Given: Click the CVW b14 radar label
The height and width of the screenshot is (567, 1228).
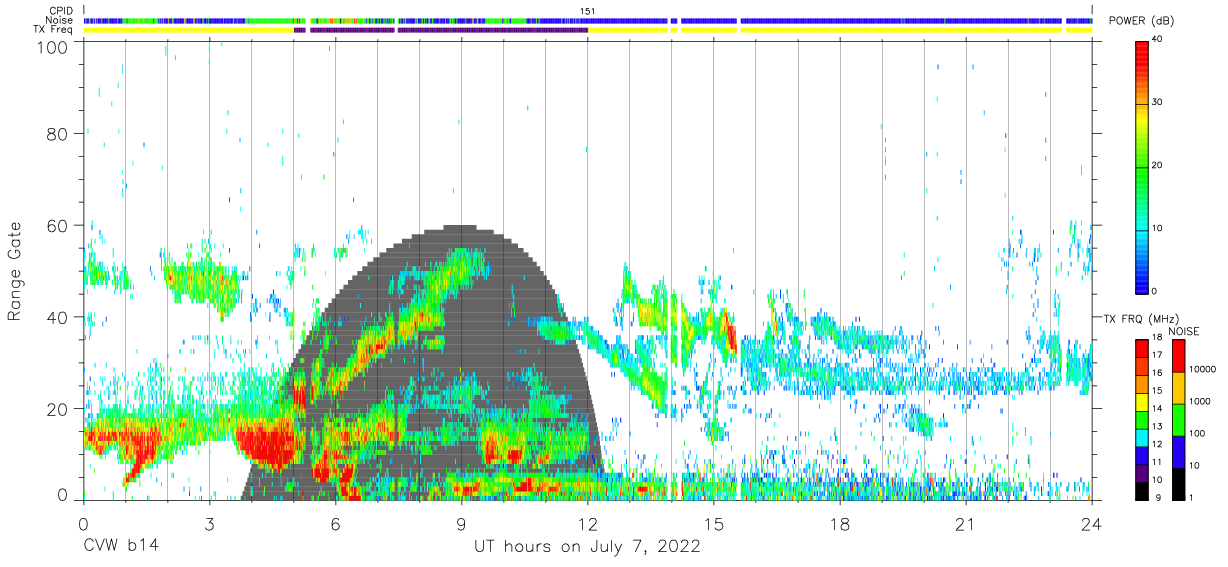Looking at the screenshot, I should tap(121, 547).
